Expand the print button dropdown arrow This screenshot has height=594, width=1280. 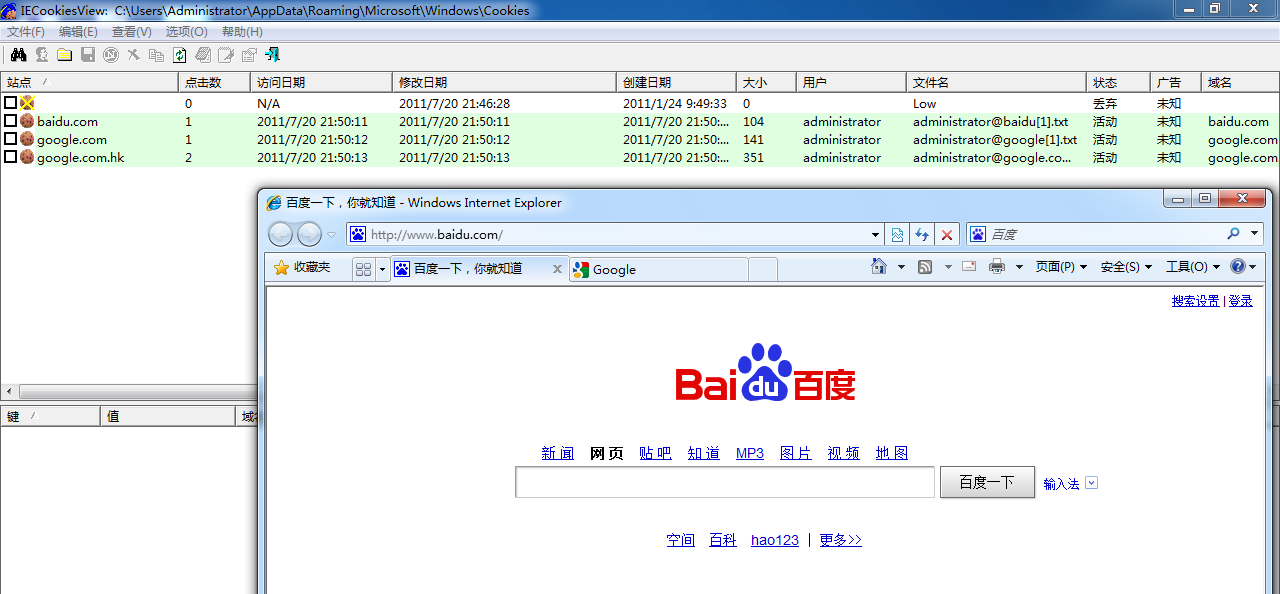pyautogui.click(x=1019, y=267)
